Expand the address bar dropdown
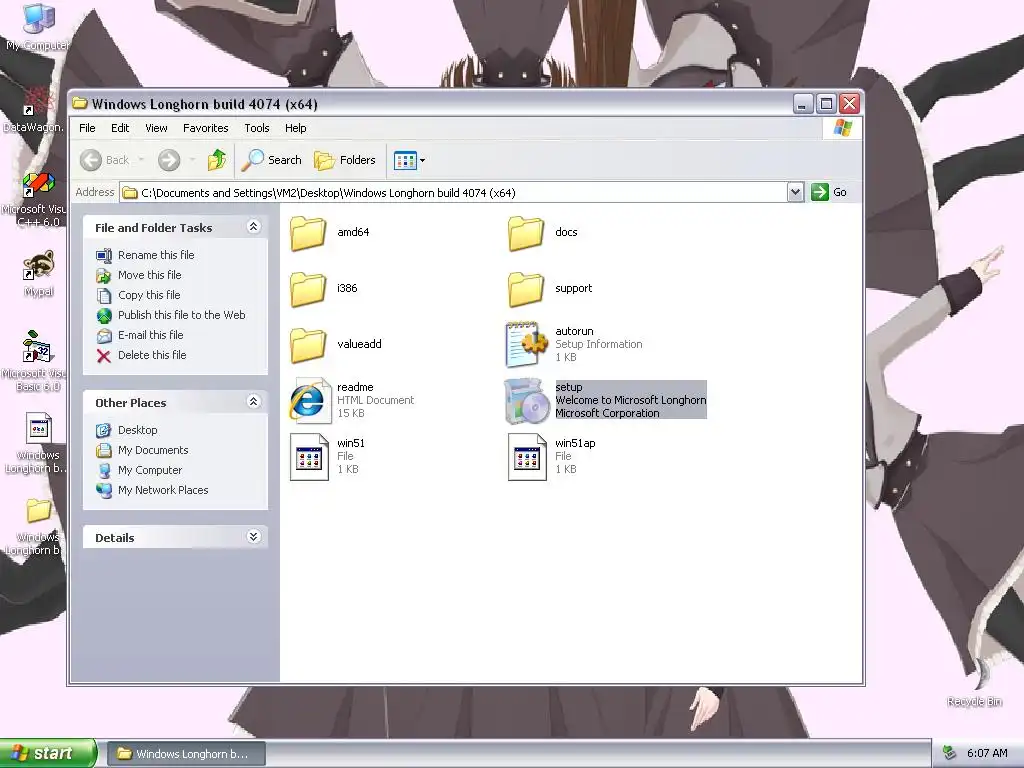The width and height of the screenshot is (1024, 768). tap(795, 192)
